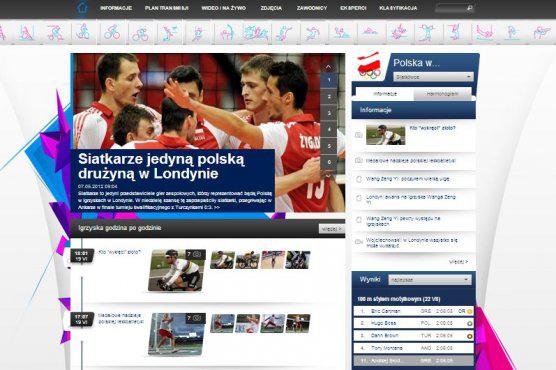Click the home icon in the top navigation
Viewport: 556px width, 370px height.
pos(82,7)
